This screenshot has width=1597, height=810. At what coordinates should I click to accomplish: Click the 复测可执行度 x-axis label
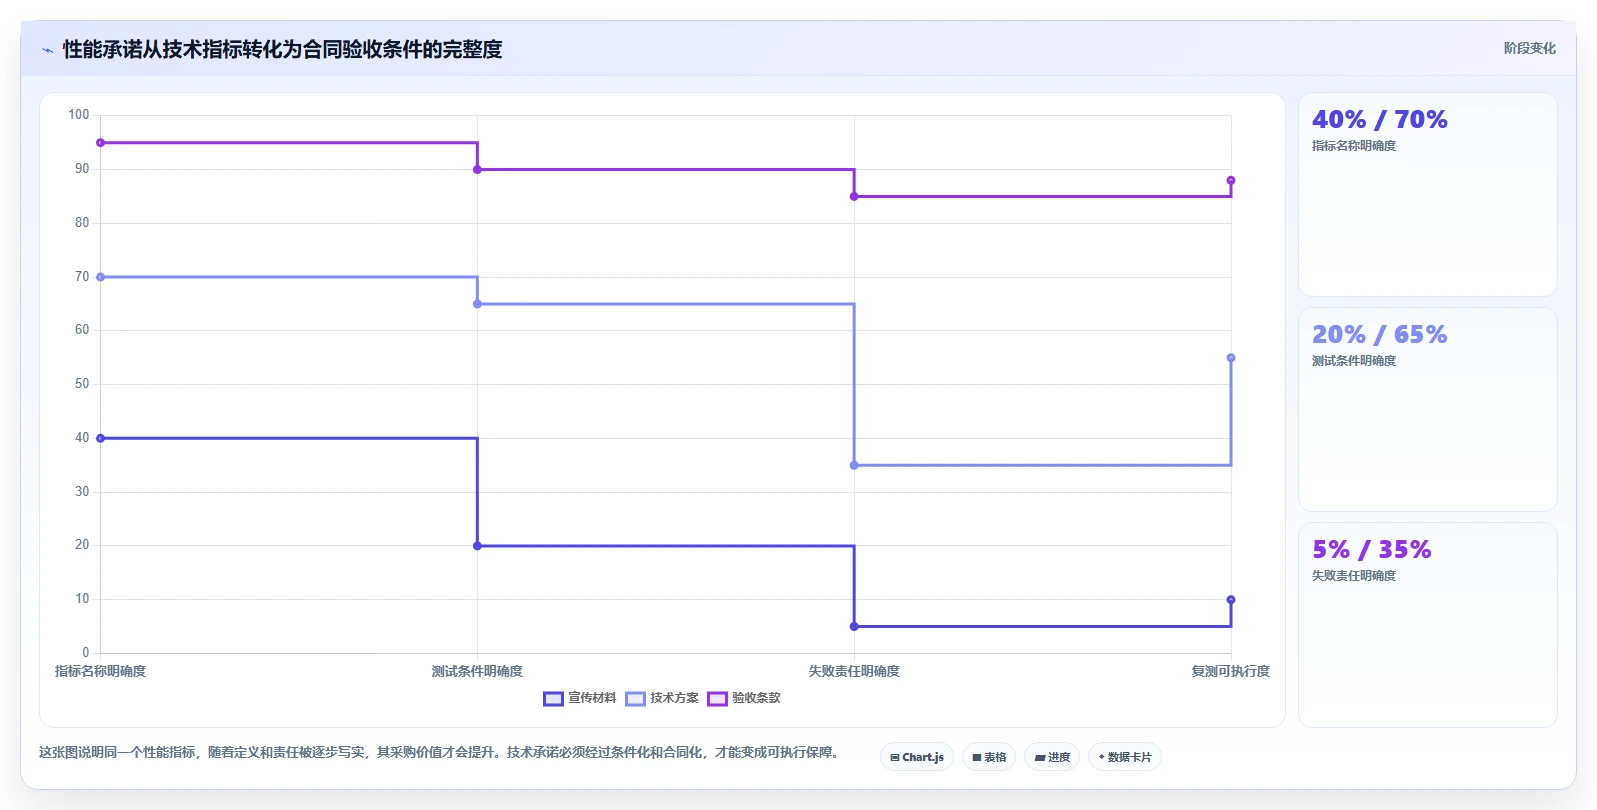coord(1231,671)
